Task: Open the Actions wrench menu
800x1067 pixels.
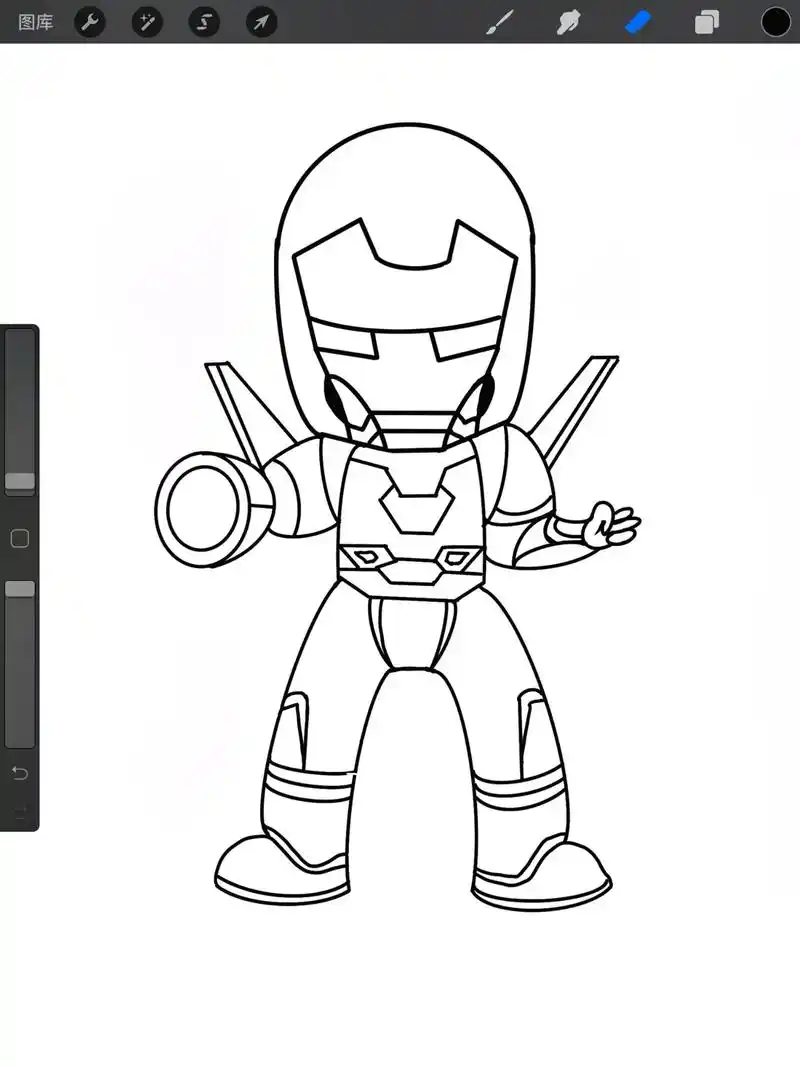Action: (90, 22)
